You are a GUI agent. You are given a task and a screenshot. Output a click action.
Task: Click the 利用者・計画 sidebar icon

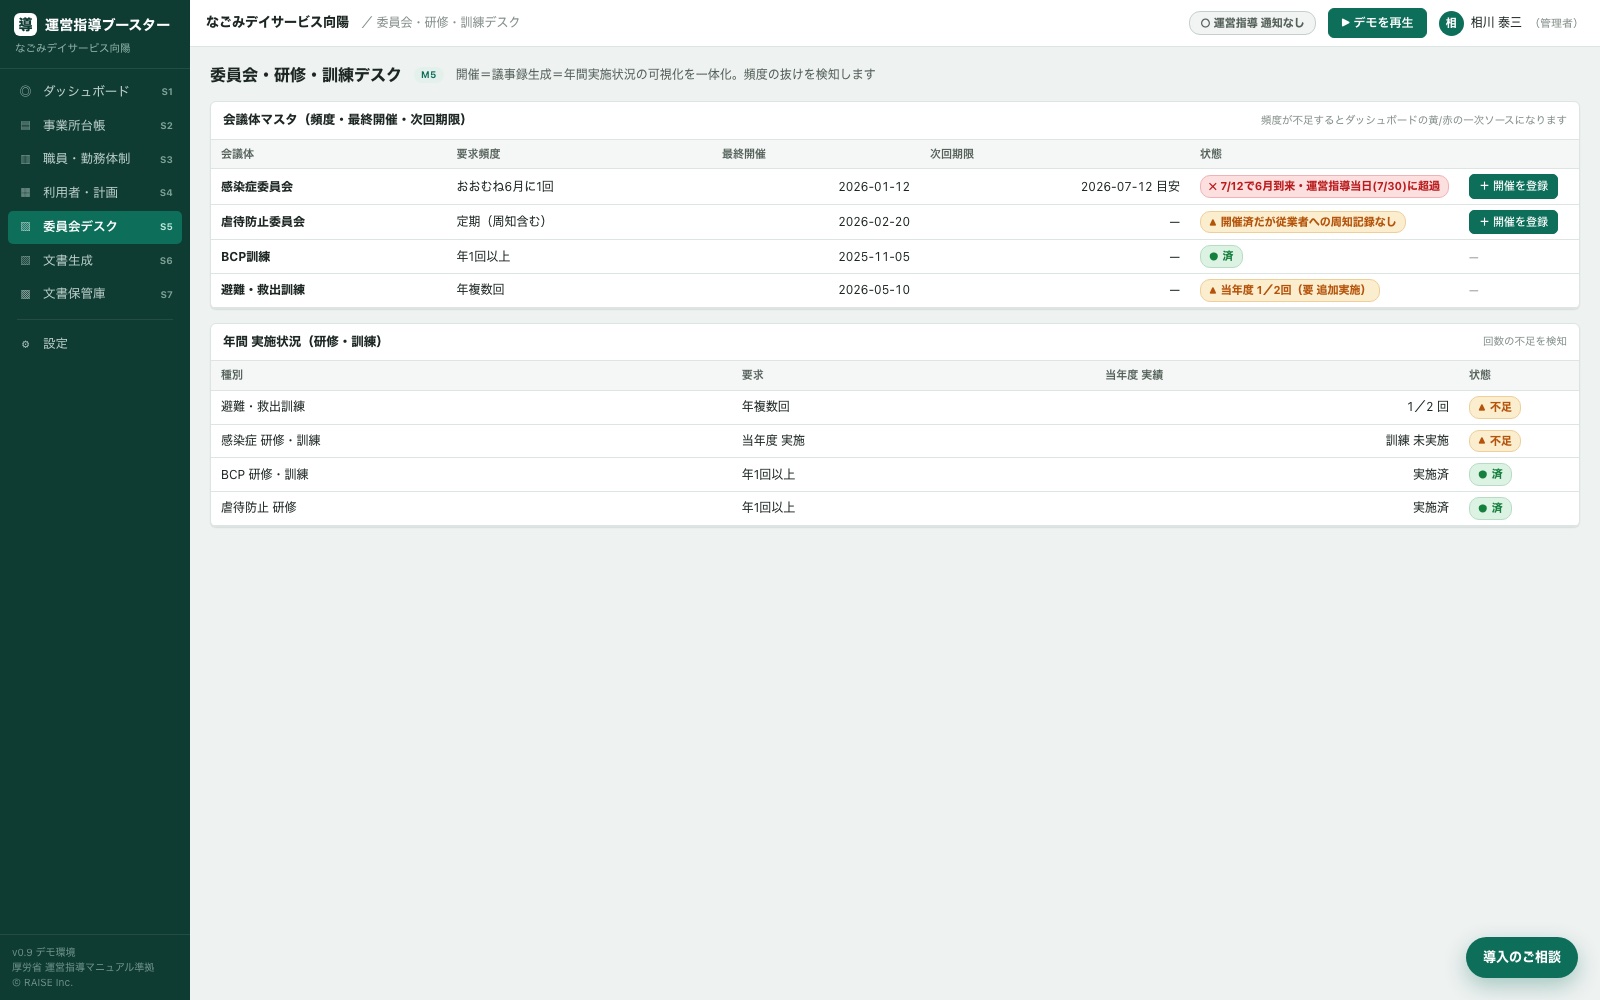coord(26,192)
